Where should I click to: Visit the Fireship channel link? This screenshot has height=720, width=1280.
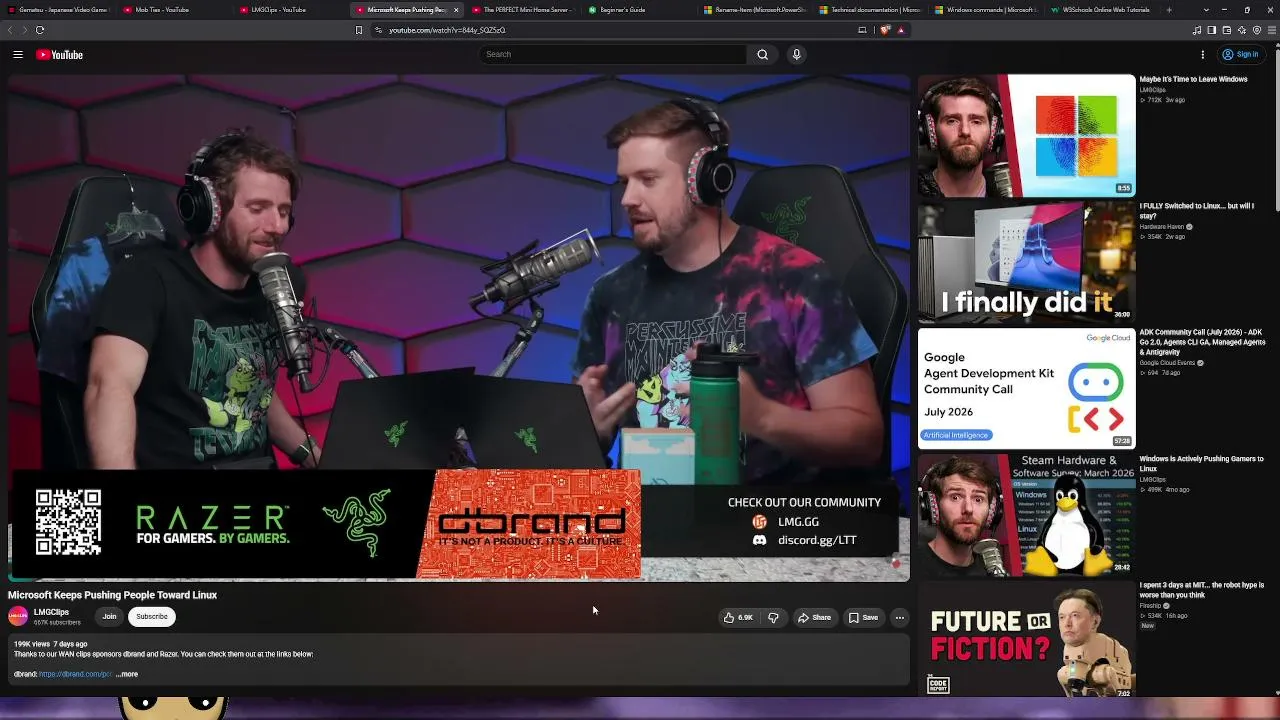[x=1150, y=605]
